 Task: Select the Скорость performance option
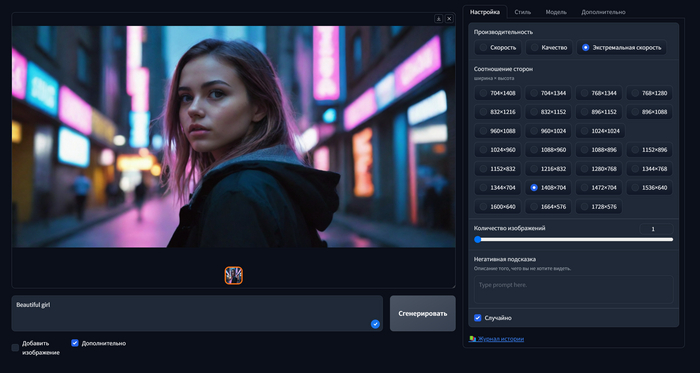point(498,47)
